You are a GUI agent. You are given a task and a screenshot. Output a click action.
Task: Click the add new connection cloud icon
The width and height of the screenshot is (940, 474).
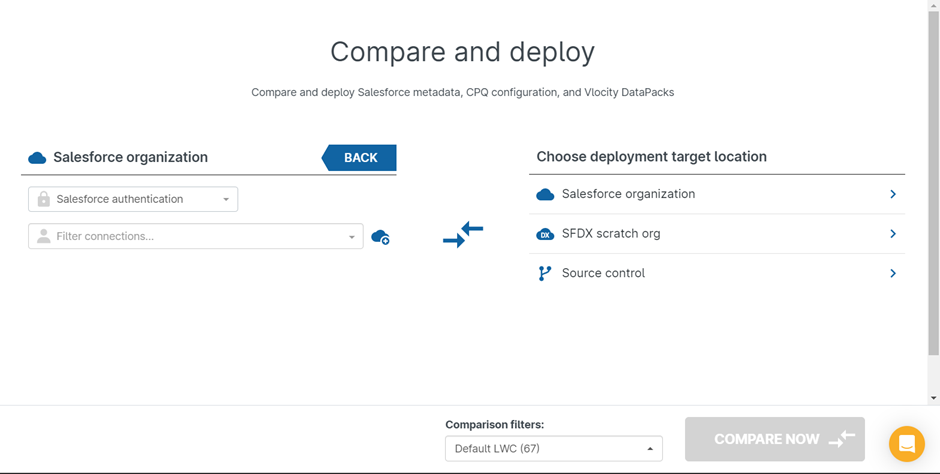pyautogui.click(x=380, y=237)
